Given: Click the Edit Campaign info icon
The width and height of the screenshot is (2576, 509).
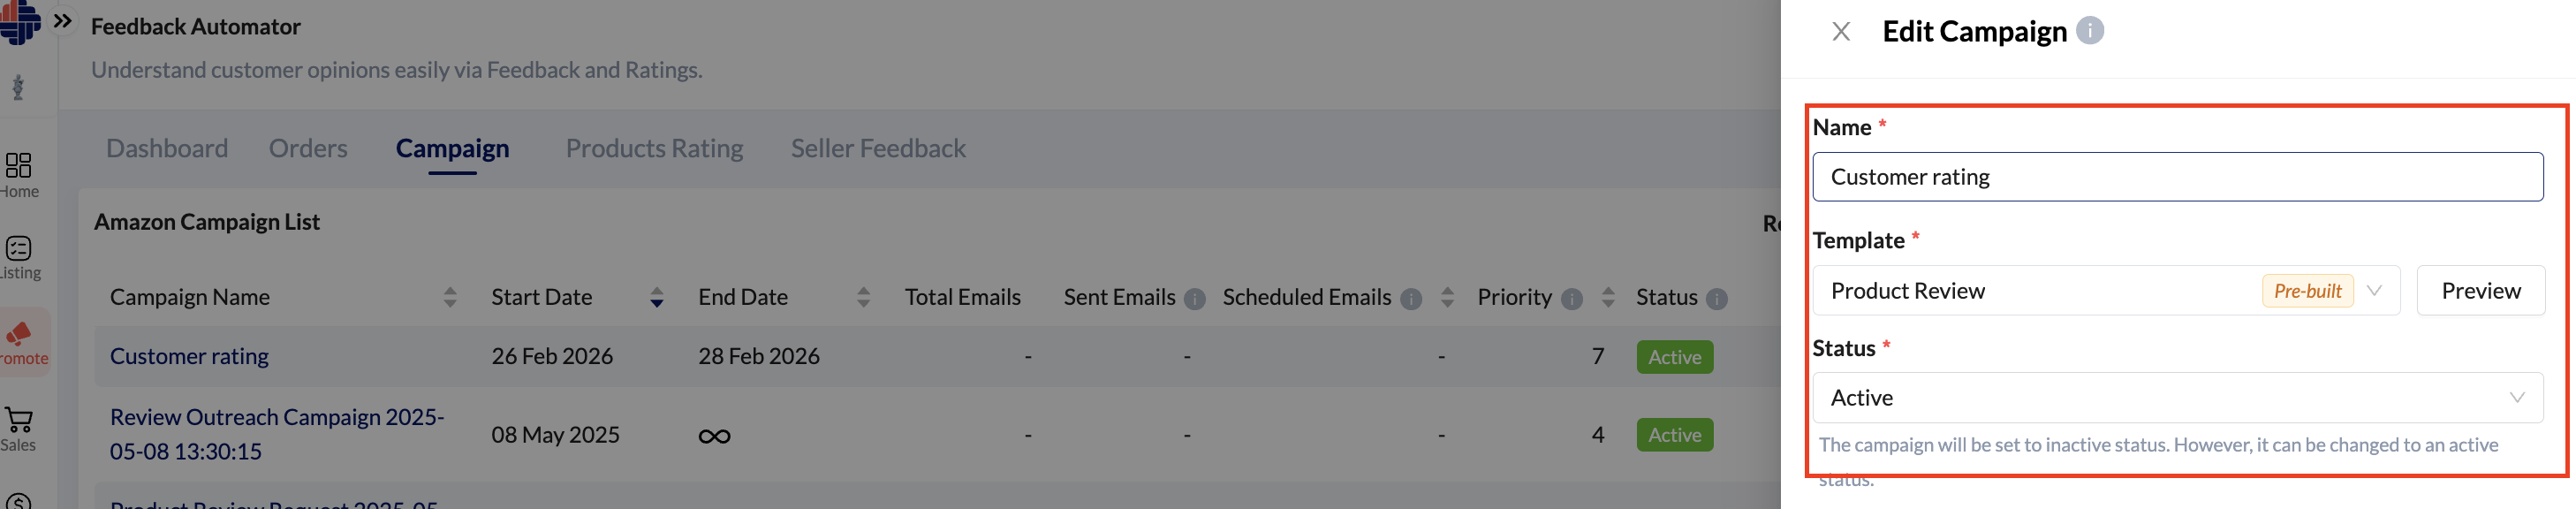Looking at the screenshot, I should click(2089, 31).
